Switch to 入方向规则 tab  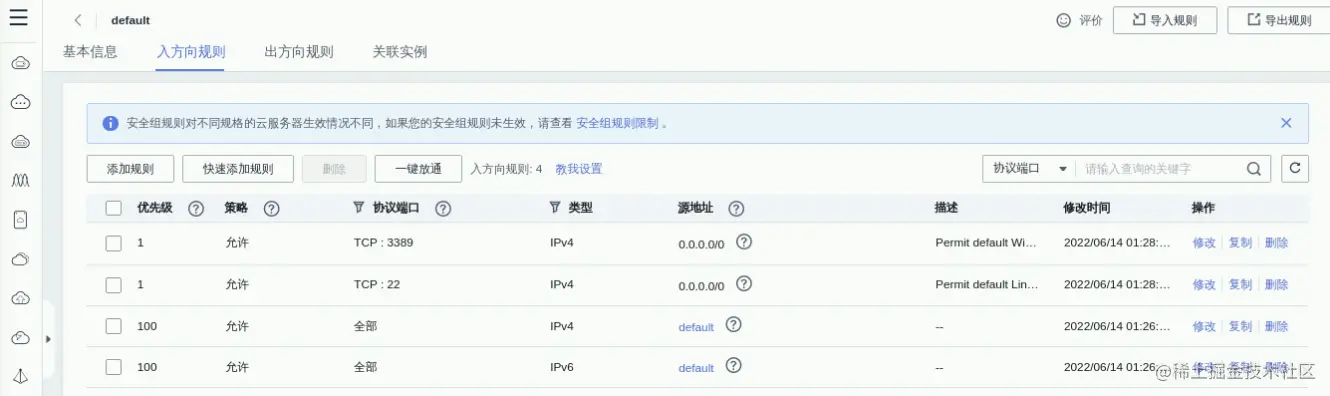191,52
